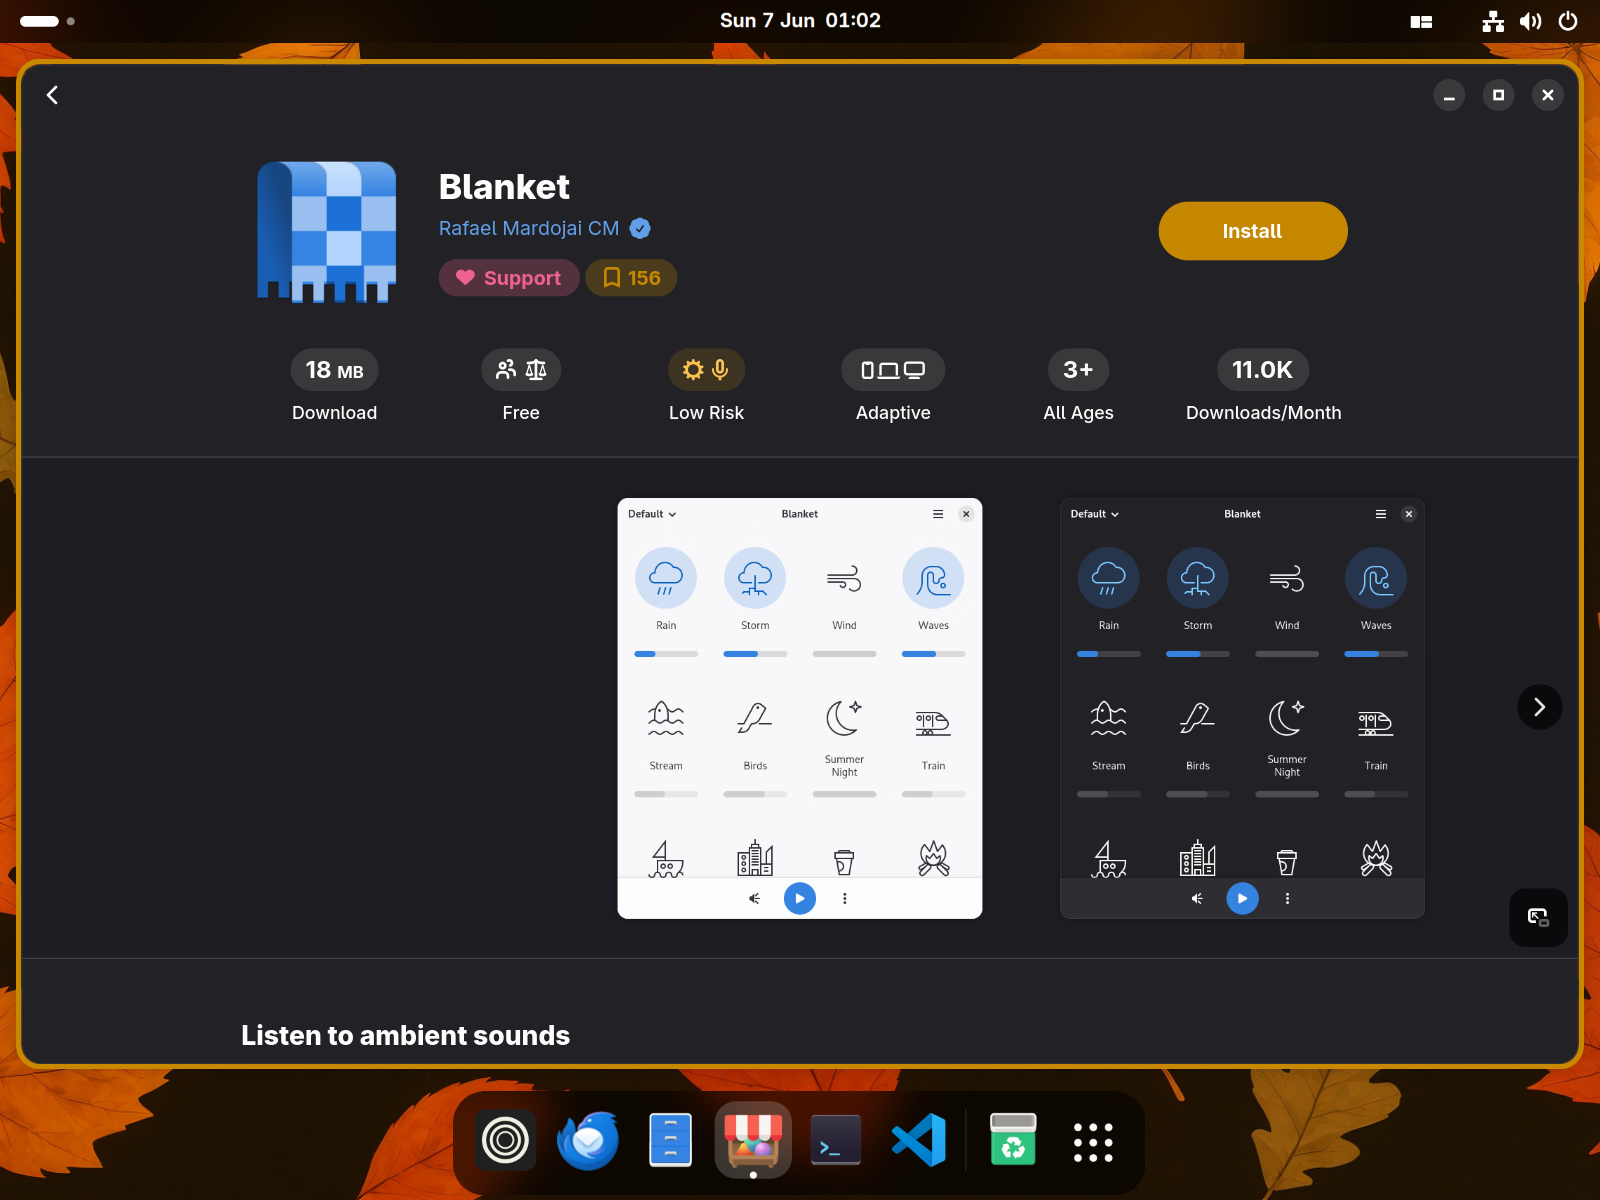Screen dimensions: 1600x1200
Task: Install the Blanket app
Action: coord(1253,231)
